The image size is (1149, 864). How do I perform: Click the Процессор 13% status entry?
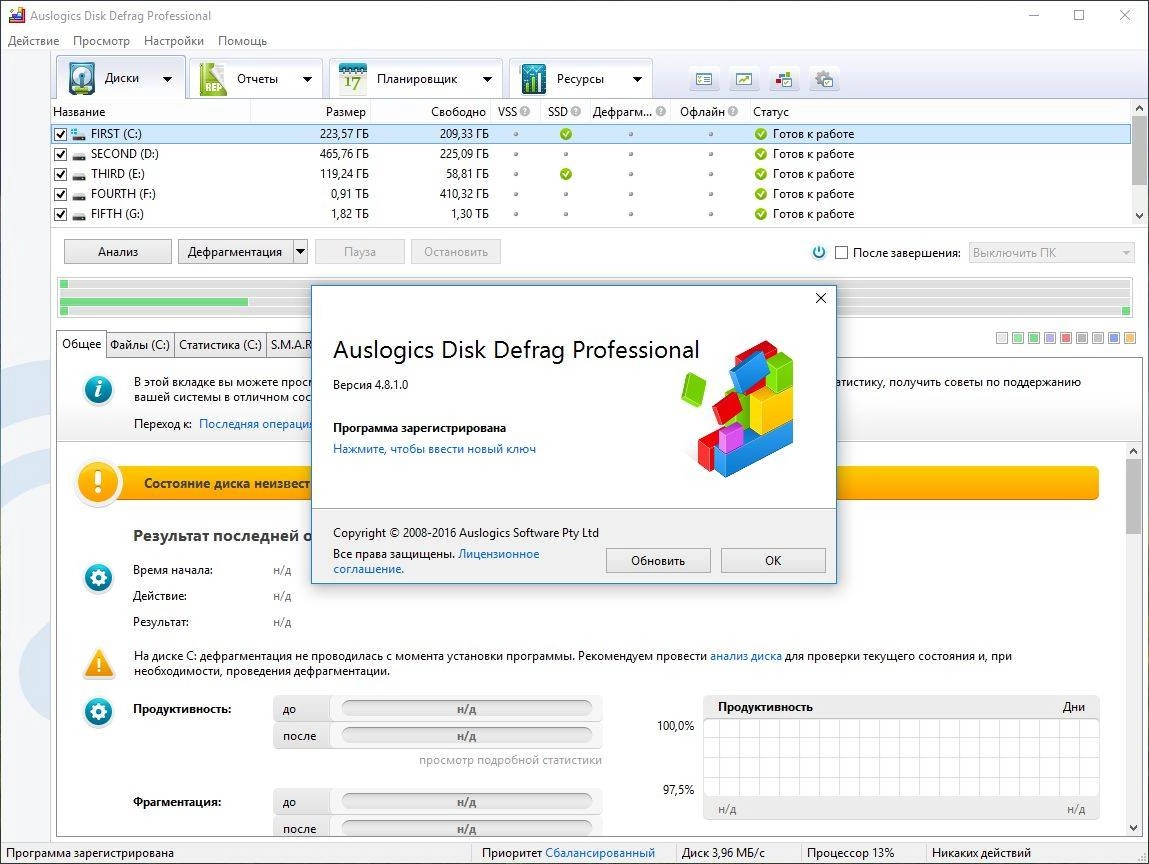pos(851,853)
